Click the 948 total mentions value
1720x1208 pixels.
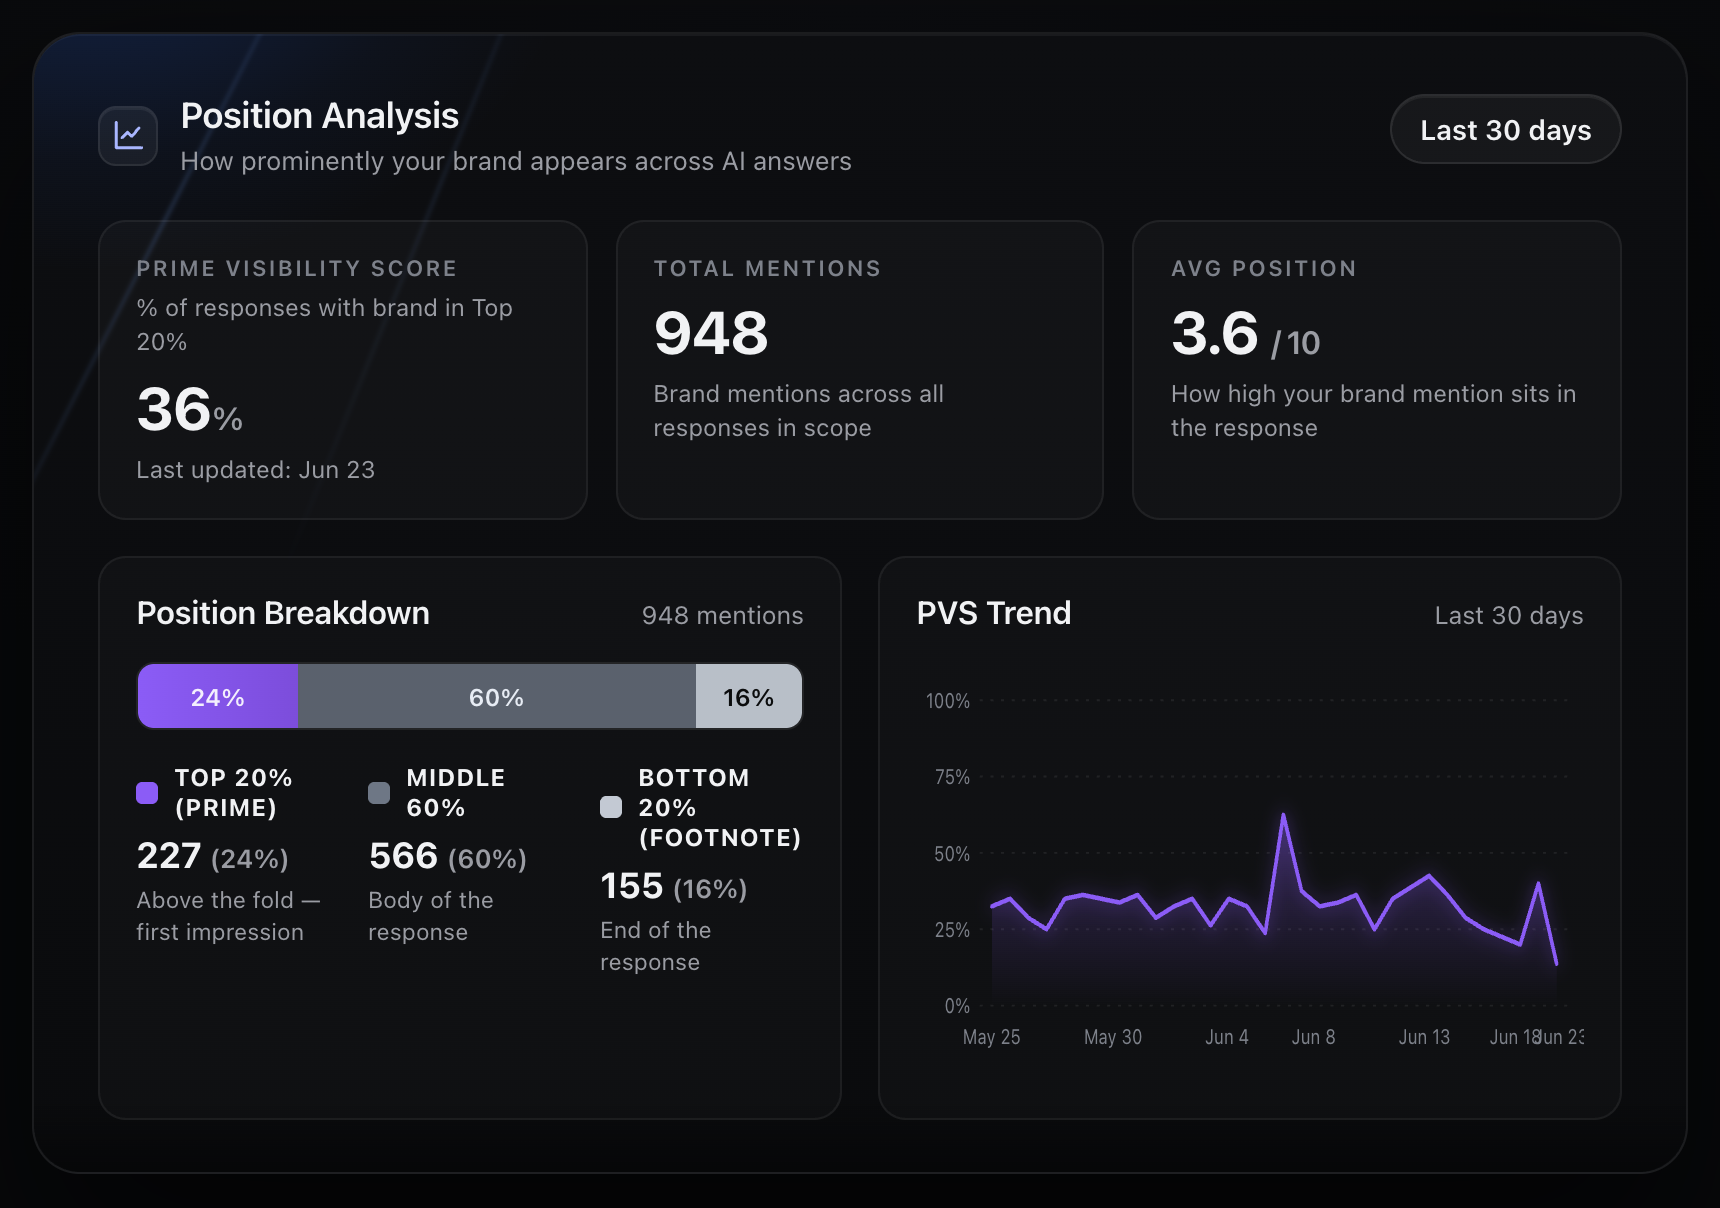coord(711,333)
